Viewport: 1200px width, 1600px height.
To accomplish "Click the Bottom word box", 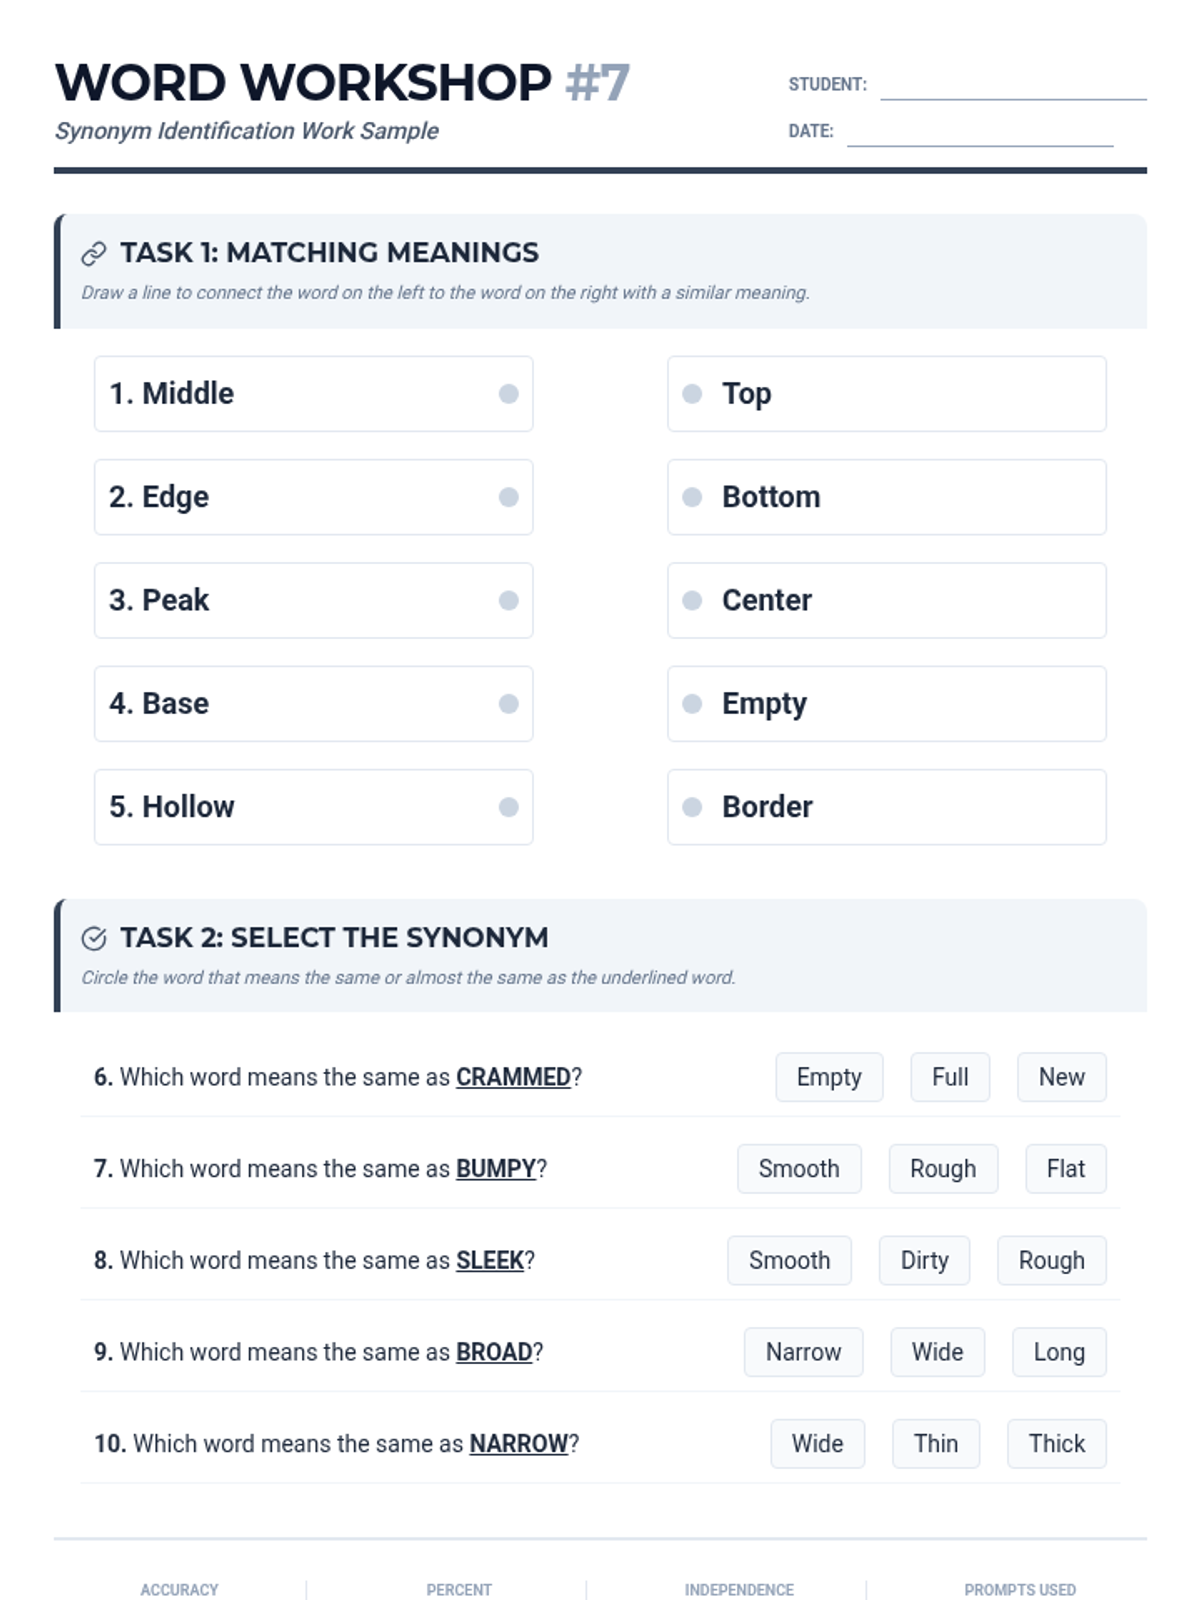I will pos(886,497).
